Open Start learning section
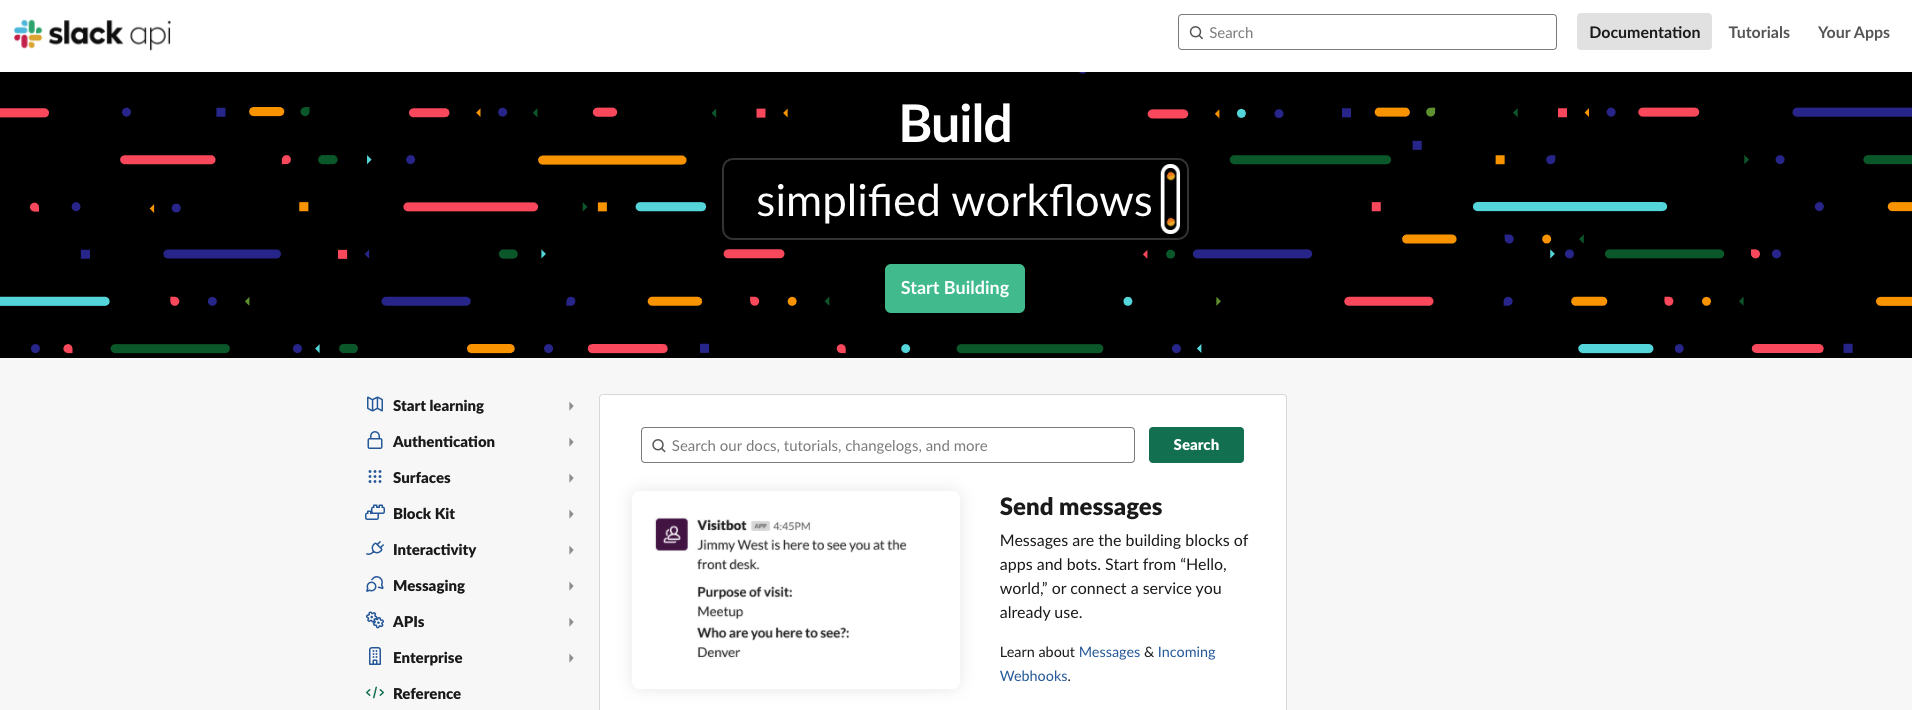This screenshot has height=710, width=1912. tap(438, 406)
